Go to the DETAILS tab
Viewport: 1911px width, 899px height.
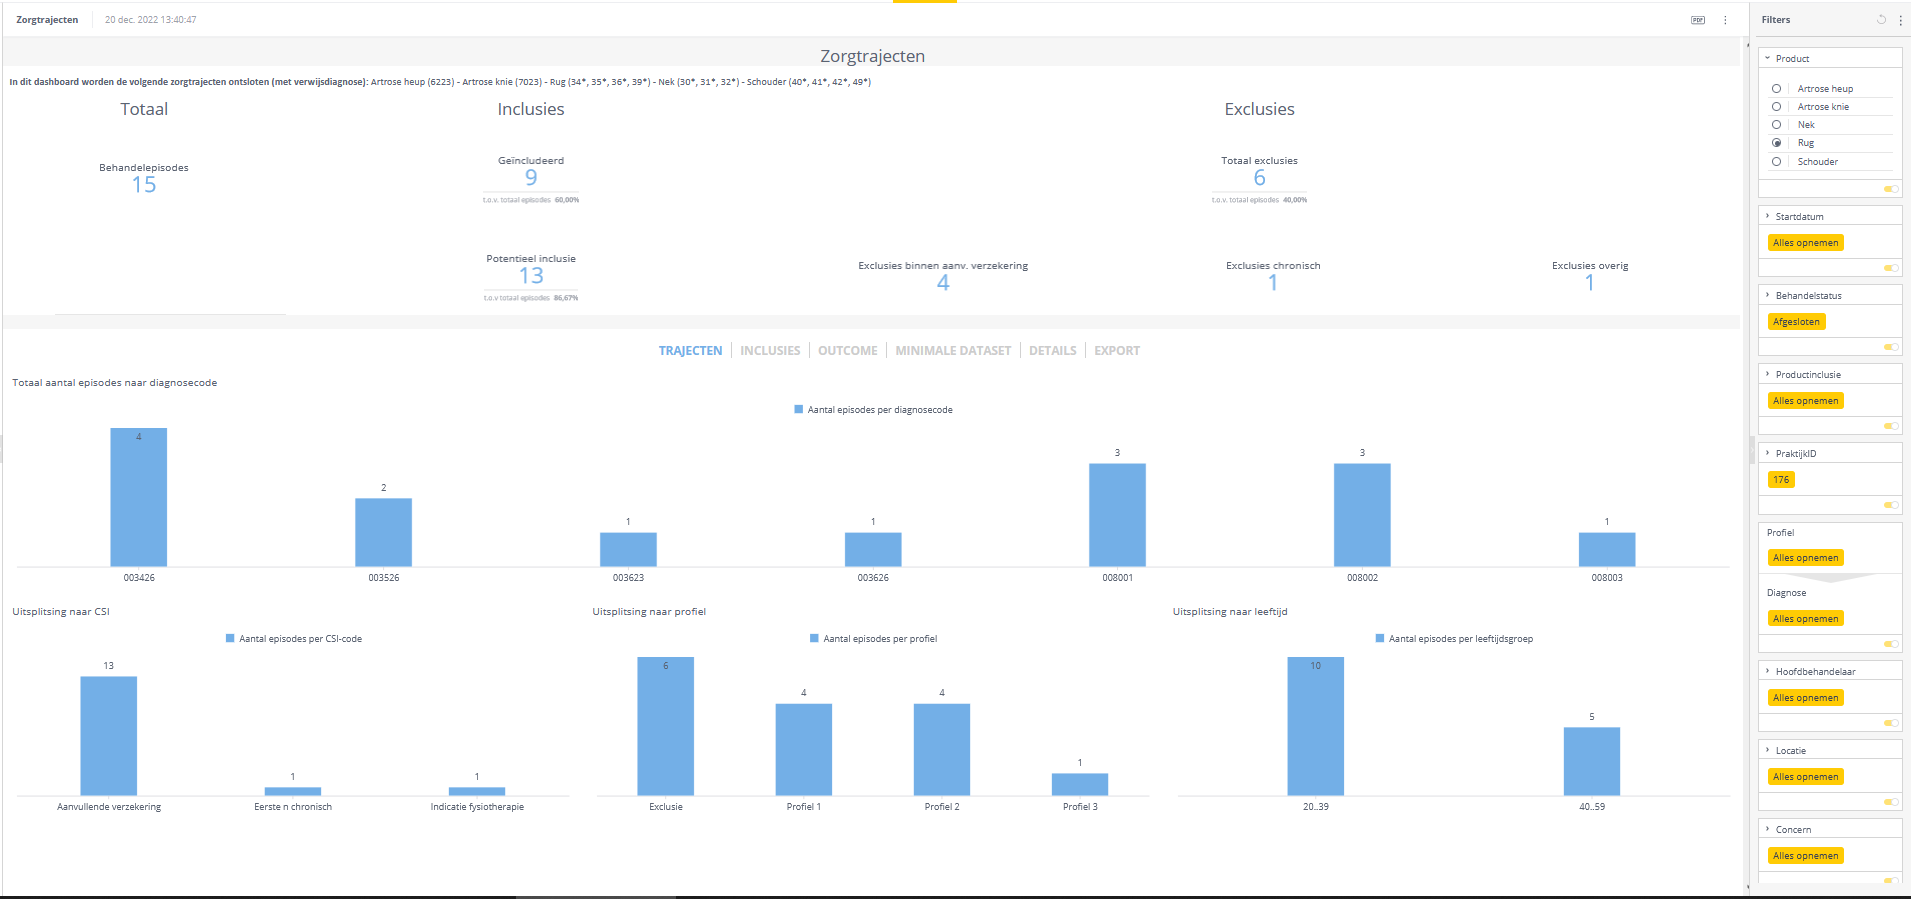1053,351
